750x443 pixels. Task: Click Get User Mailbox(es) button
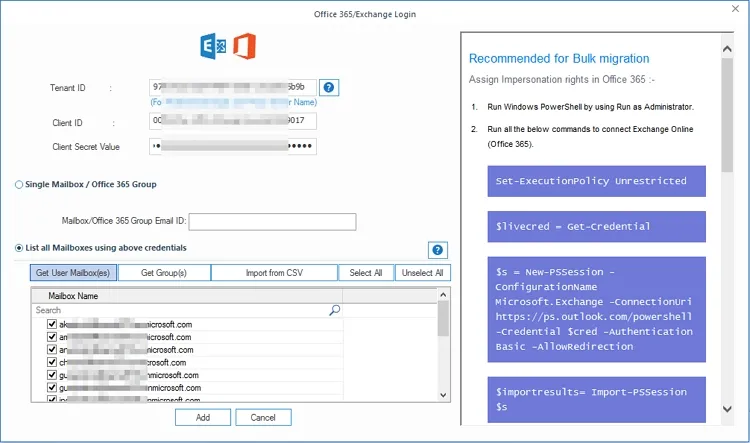click(x=73, y=273)
